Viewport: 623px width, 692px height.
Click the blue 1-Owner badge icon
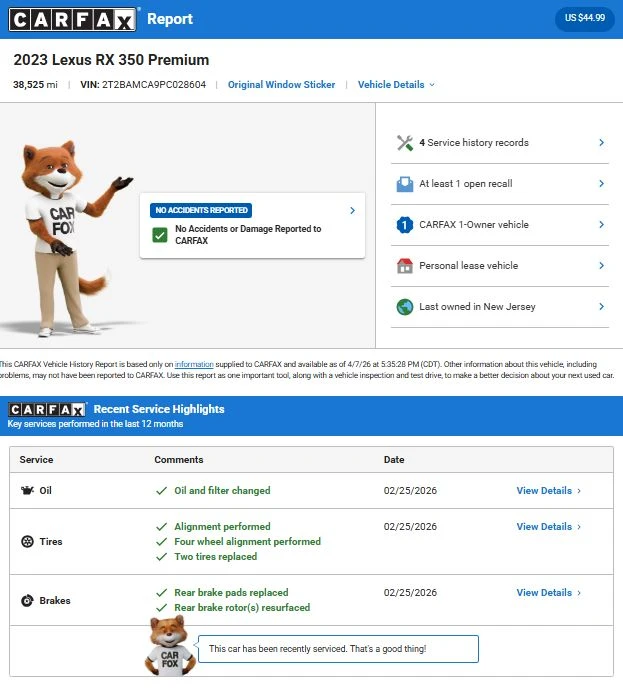(405, 225)
